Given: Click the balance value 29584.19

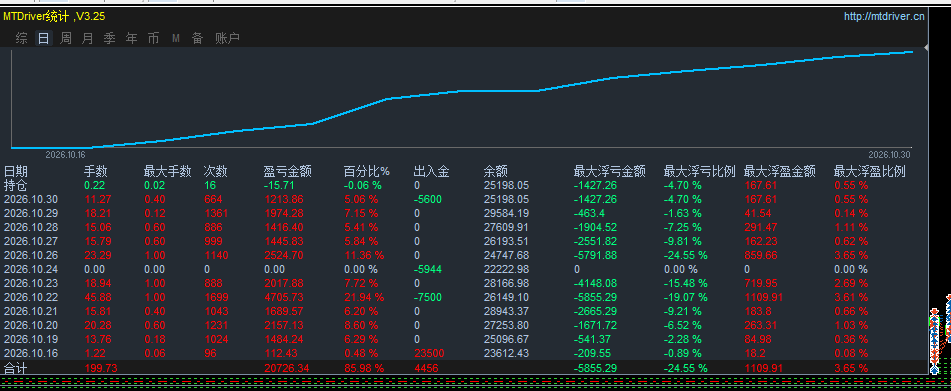Looking at the screenshot, I should pyautogui.click(x=506, y=213).
